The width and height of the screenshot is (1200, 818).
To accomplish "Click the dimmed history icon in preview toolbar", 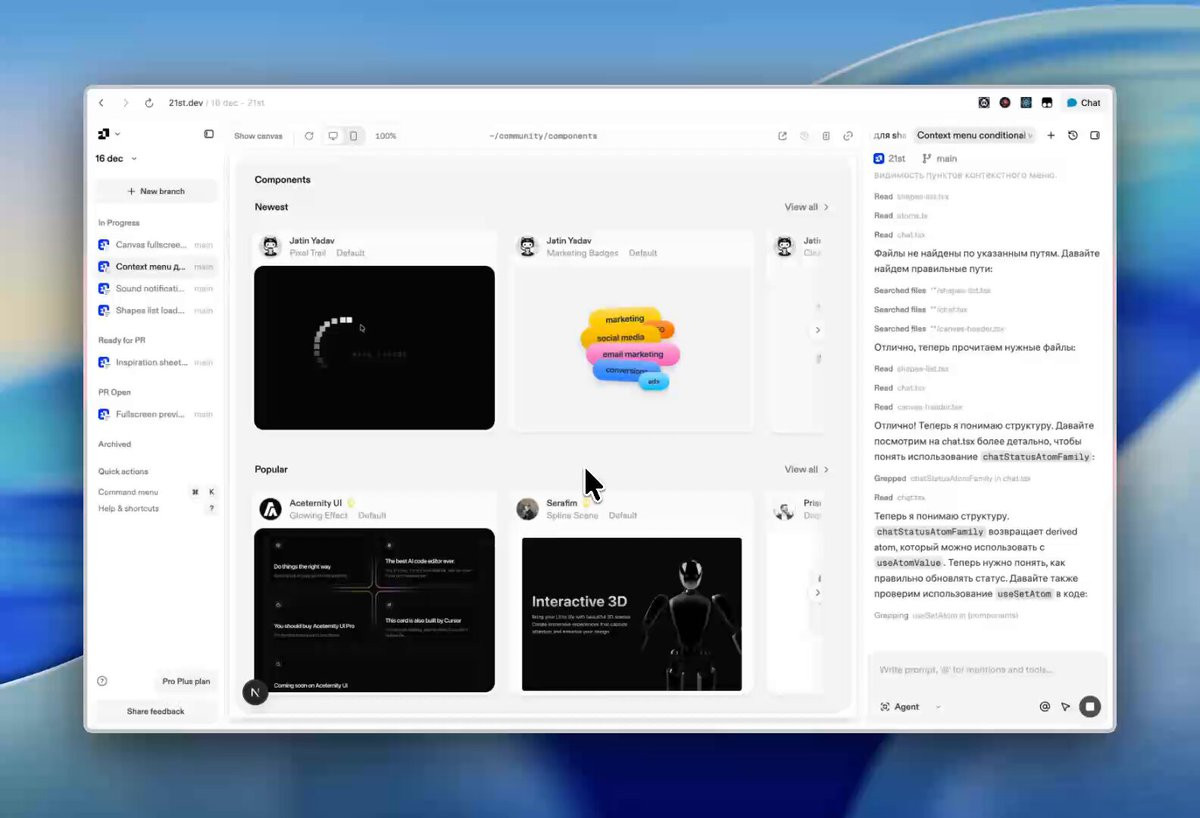I will point(804,136).
